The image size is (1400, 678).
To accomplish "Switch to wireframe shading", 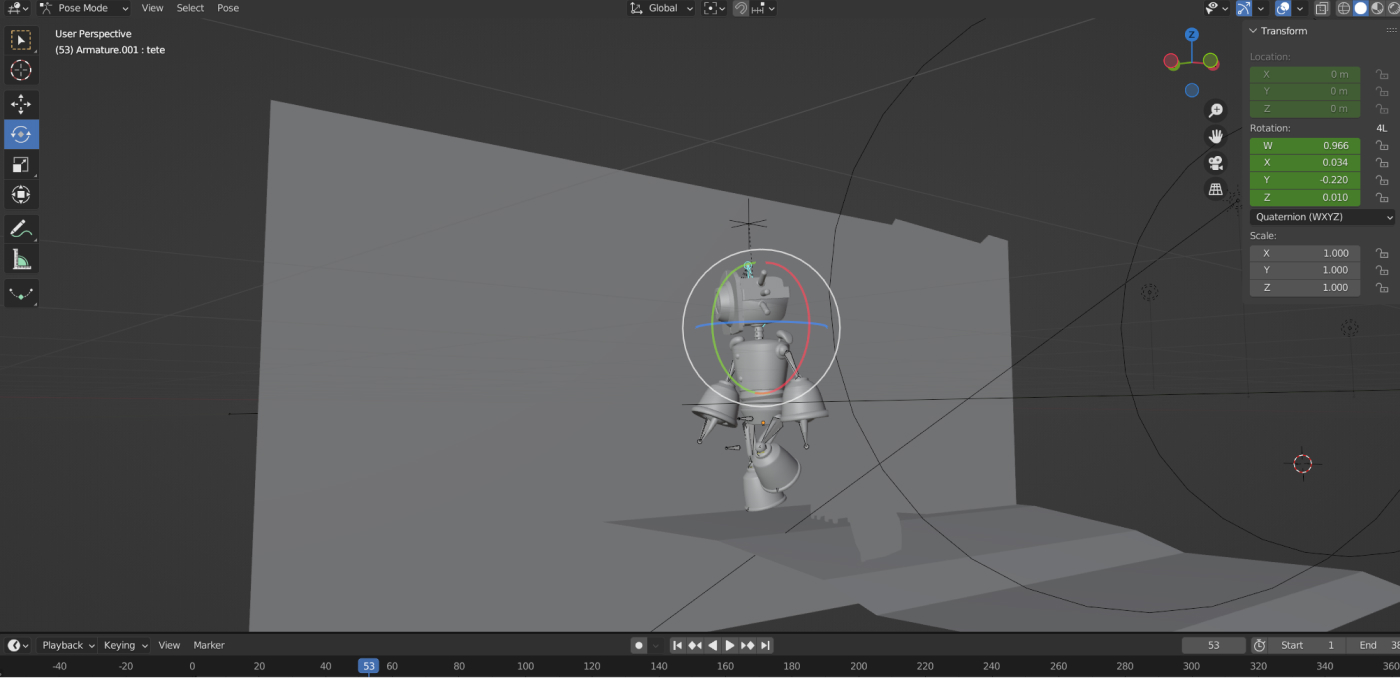I will click(1344, 8).
